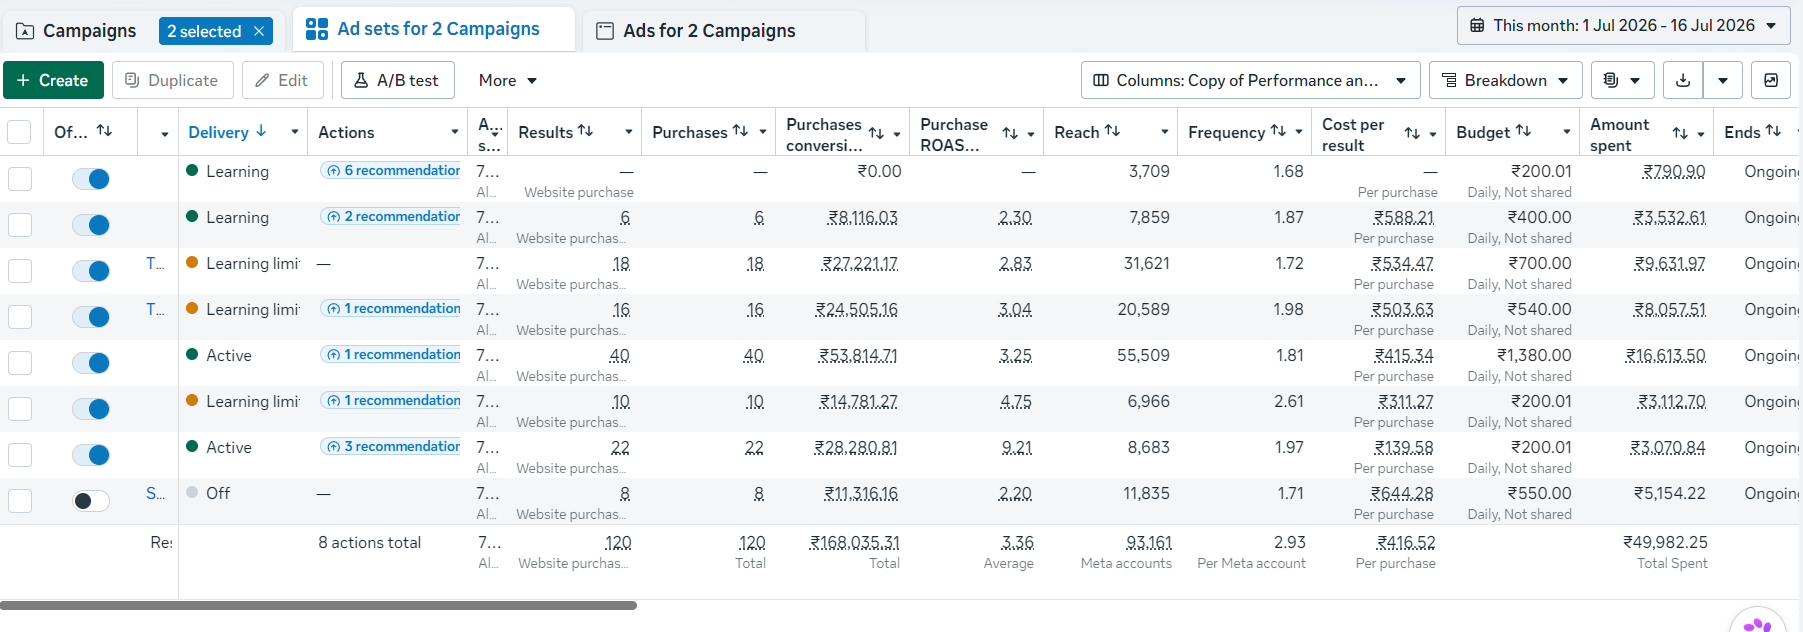1803x632 pixels.
Task: Toggle off ad set with reach 3,709
Action: coord(91,179)
